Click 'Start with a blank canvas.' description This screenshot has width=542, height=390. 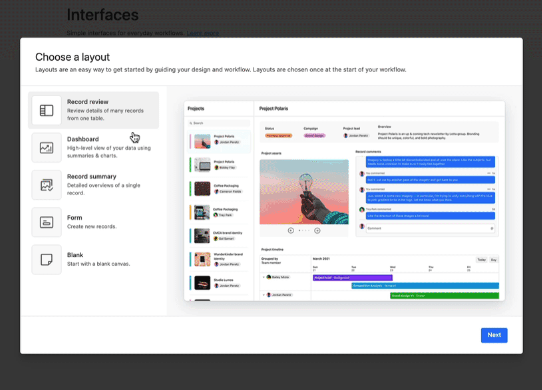[x=99, y=264]
